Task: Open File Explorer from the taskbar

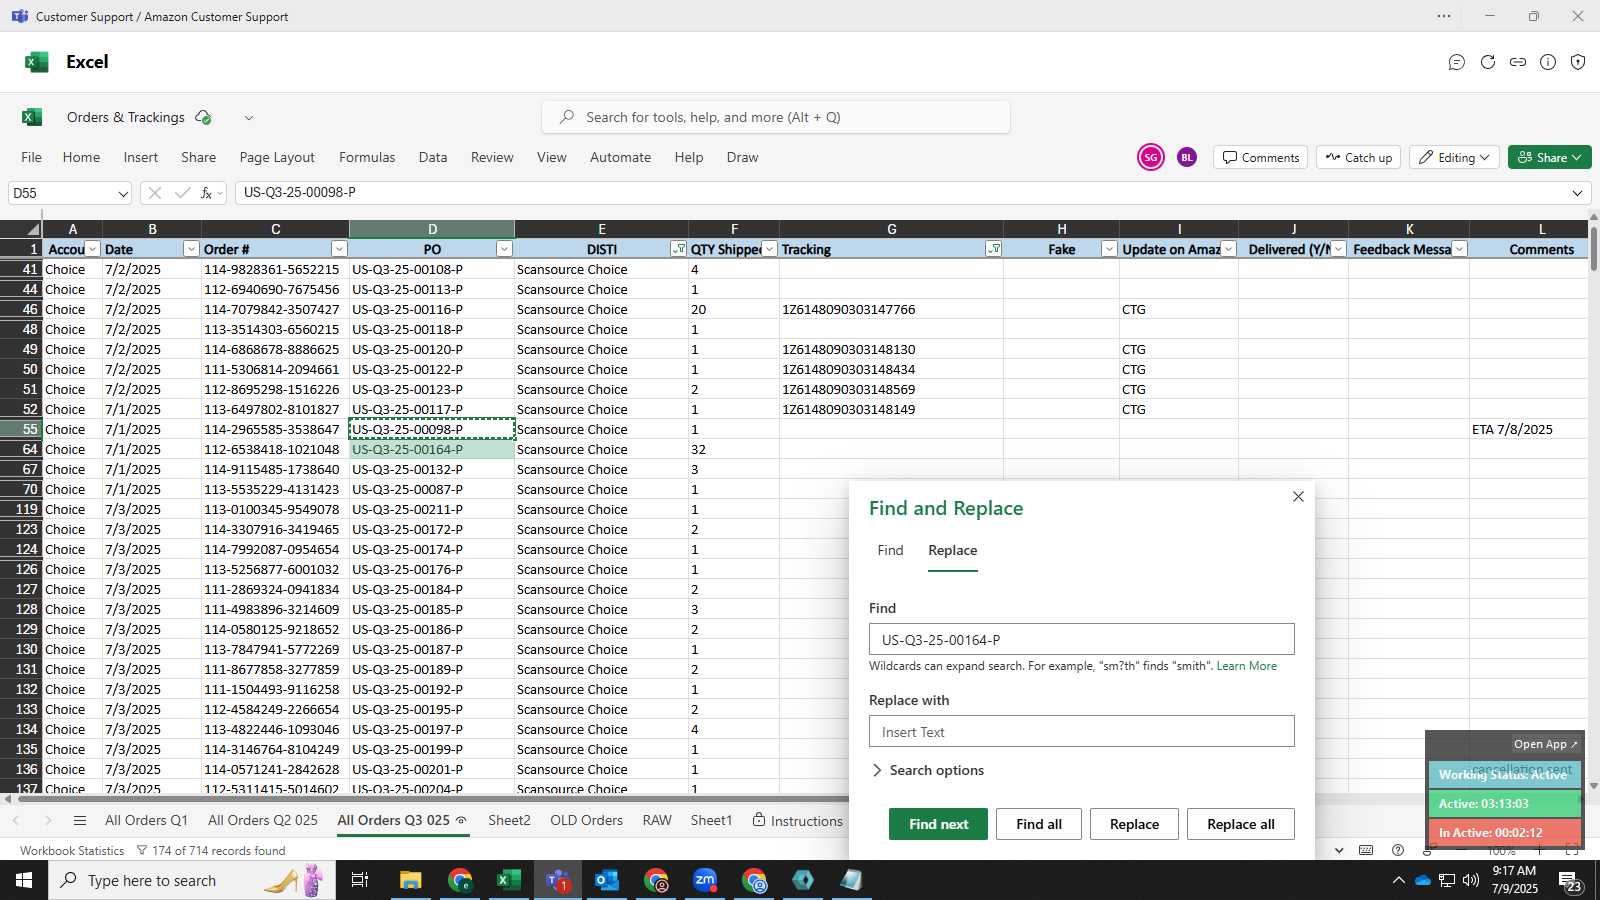Action: 411,880
